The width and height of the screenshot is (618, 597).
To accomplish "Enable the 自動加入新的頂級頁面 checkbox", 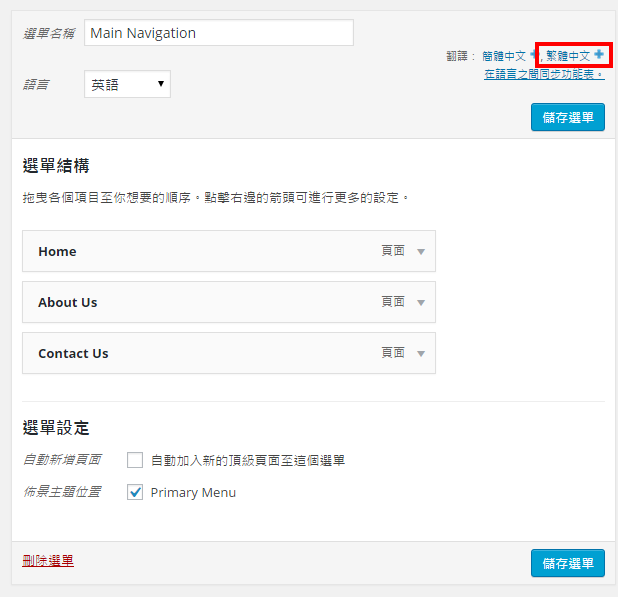I will point(135,460).
